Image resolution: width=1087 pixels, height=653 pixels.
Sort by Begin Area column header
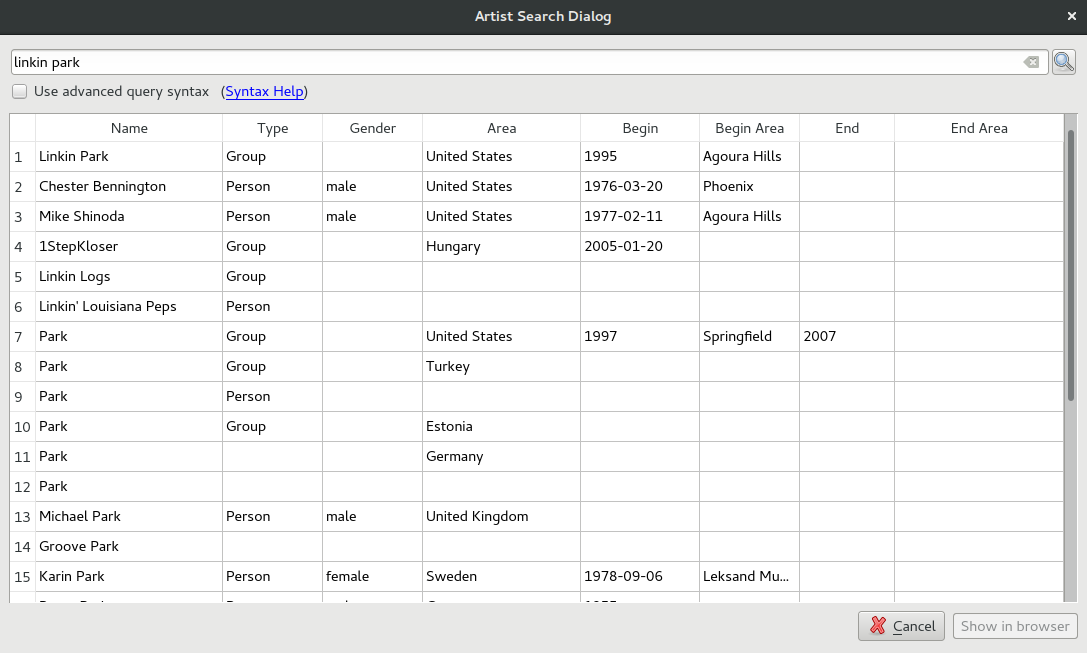pos(749,128)
